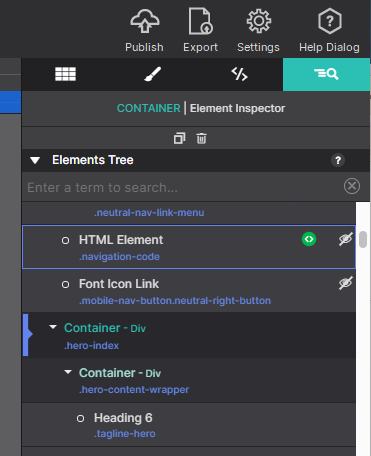Click the Publish cloud icon

click(x=144, y=21)
